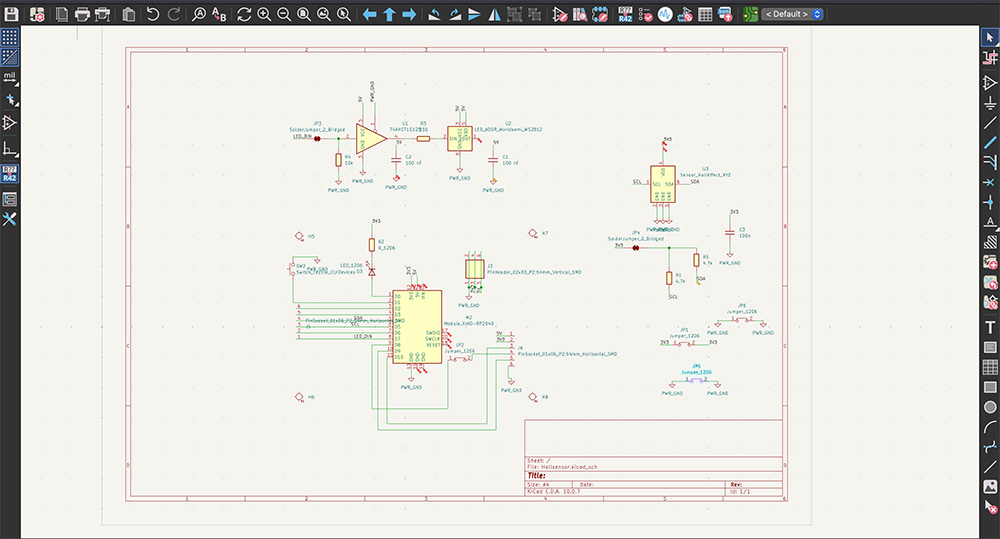Zoom in on the schematic

(264, 14)
